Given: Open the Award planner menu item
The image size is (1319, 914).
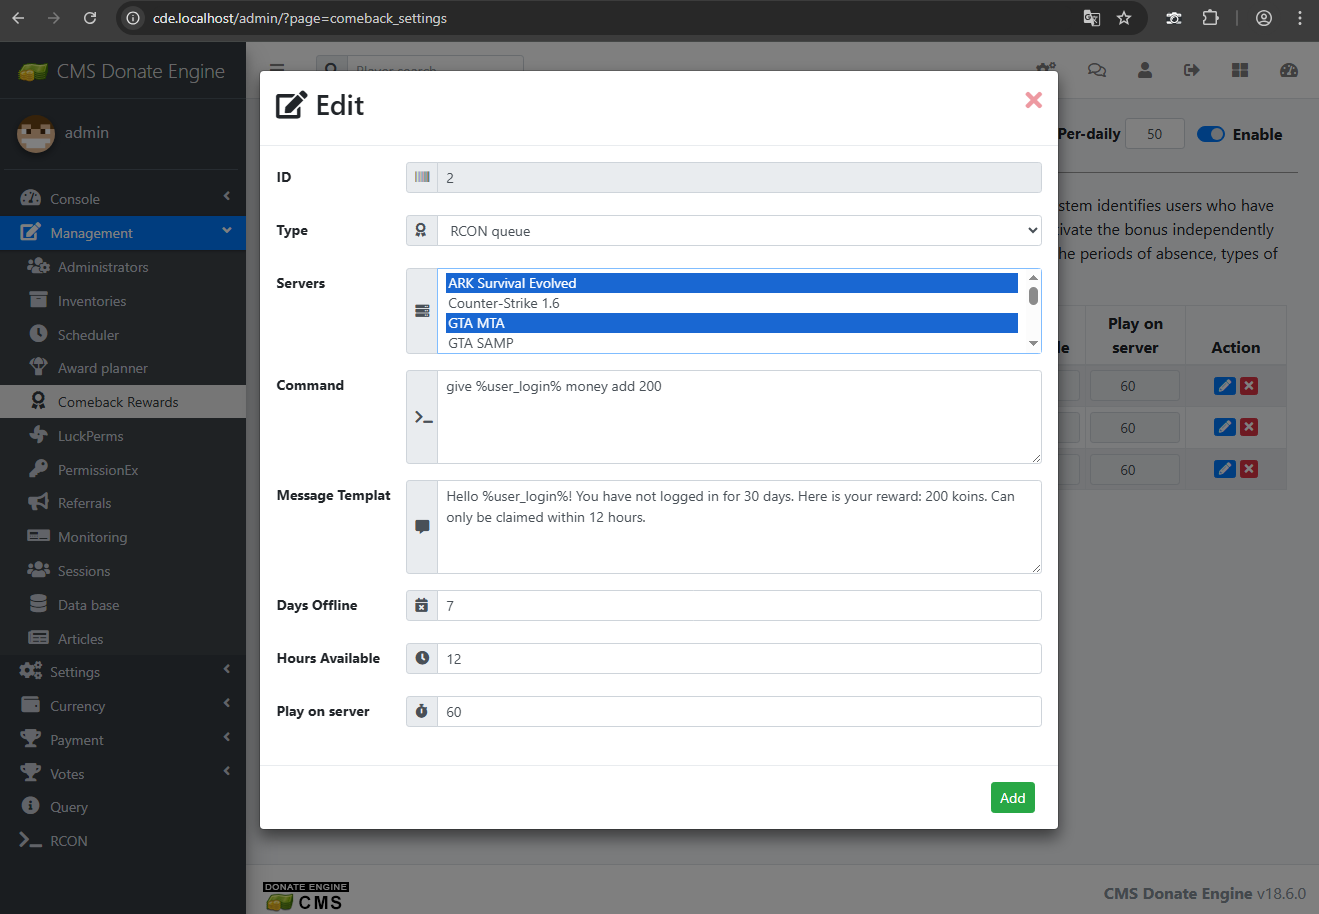Looking at the screenshot, I should pyautogui.click(x=102, y=368).
